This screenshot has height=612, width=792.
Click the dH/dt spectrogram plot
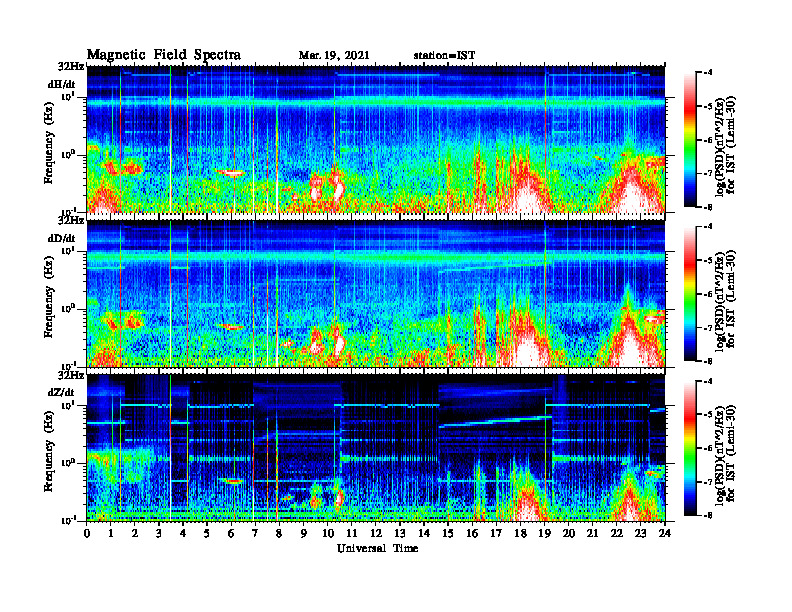pyautogui.click(x=376, y=139)
